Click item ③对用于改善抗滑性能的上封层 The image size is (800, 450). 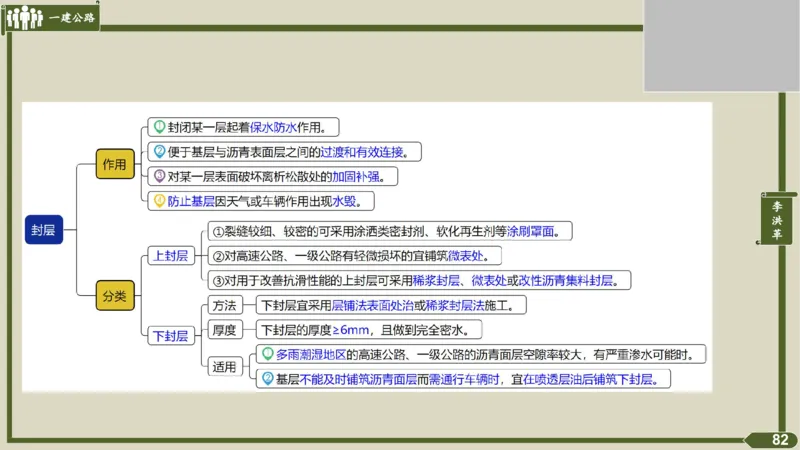pyautogui.click(x=419, y=280)
